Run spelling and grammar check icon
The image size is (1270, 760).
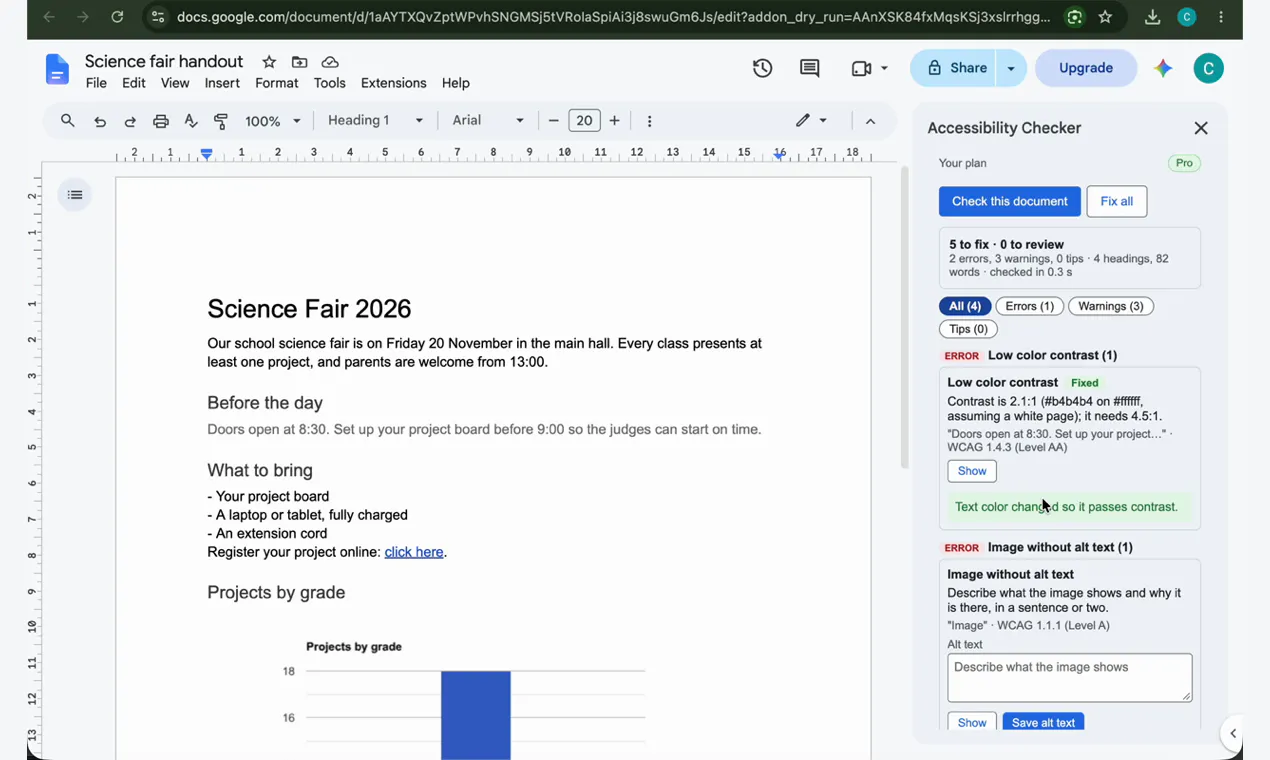191,121
